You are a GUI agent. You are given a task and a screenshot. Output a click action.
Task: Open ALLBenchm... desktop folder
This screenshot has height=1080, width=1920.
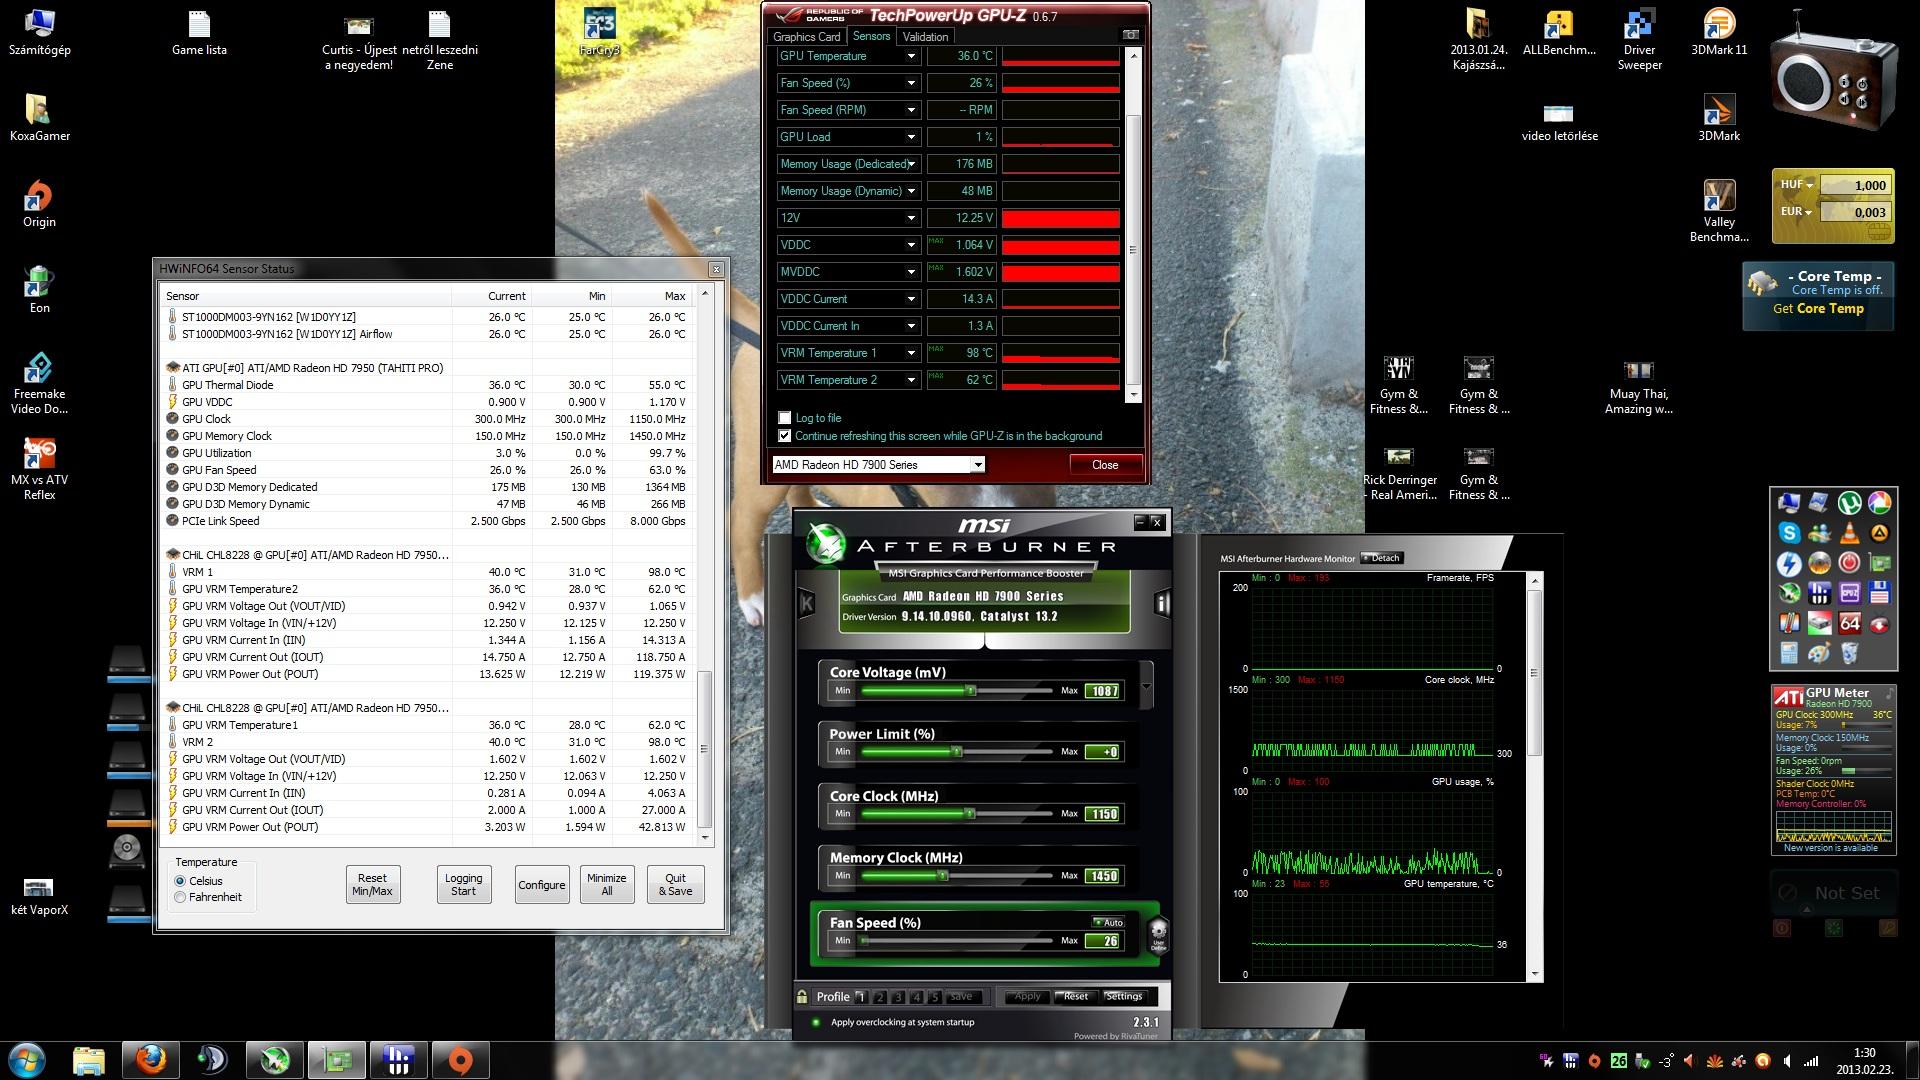click(1559, 32)
